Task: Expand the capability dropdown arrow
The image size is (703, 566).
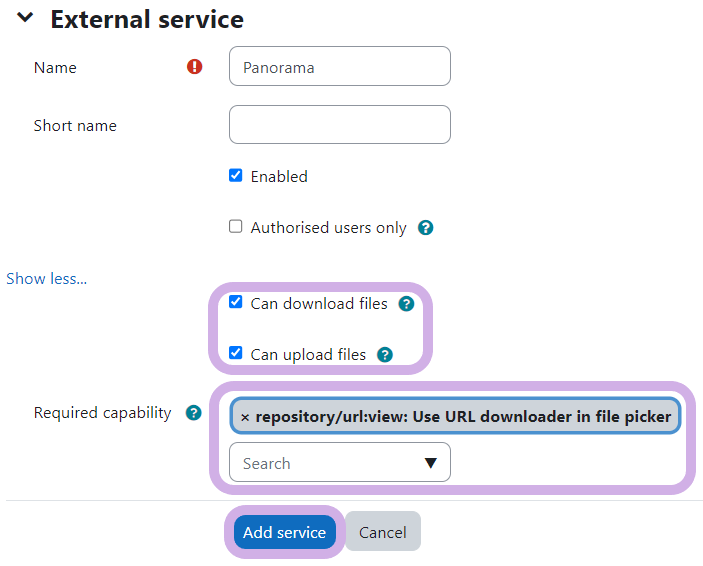Action: [431, 463]
